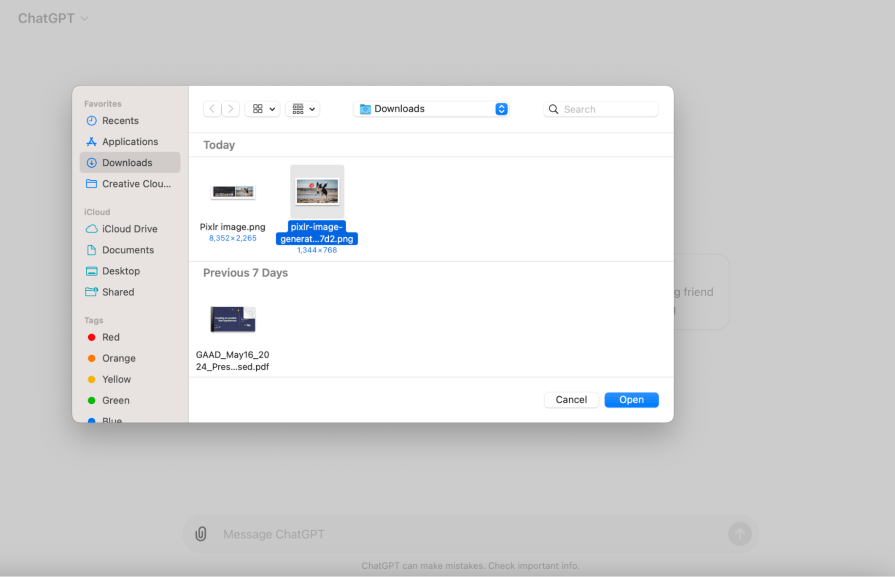Click inside the Search field
Screen dimensions: 895x577
pyautogui.click(x=600, y=108)
